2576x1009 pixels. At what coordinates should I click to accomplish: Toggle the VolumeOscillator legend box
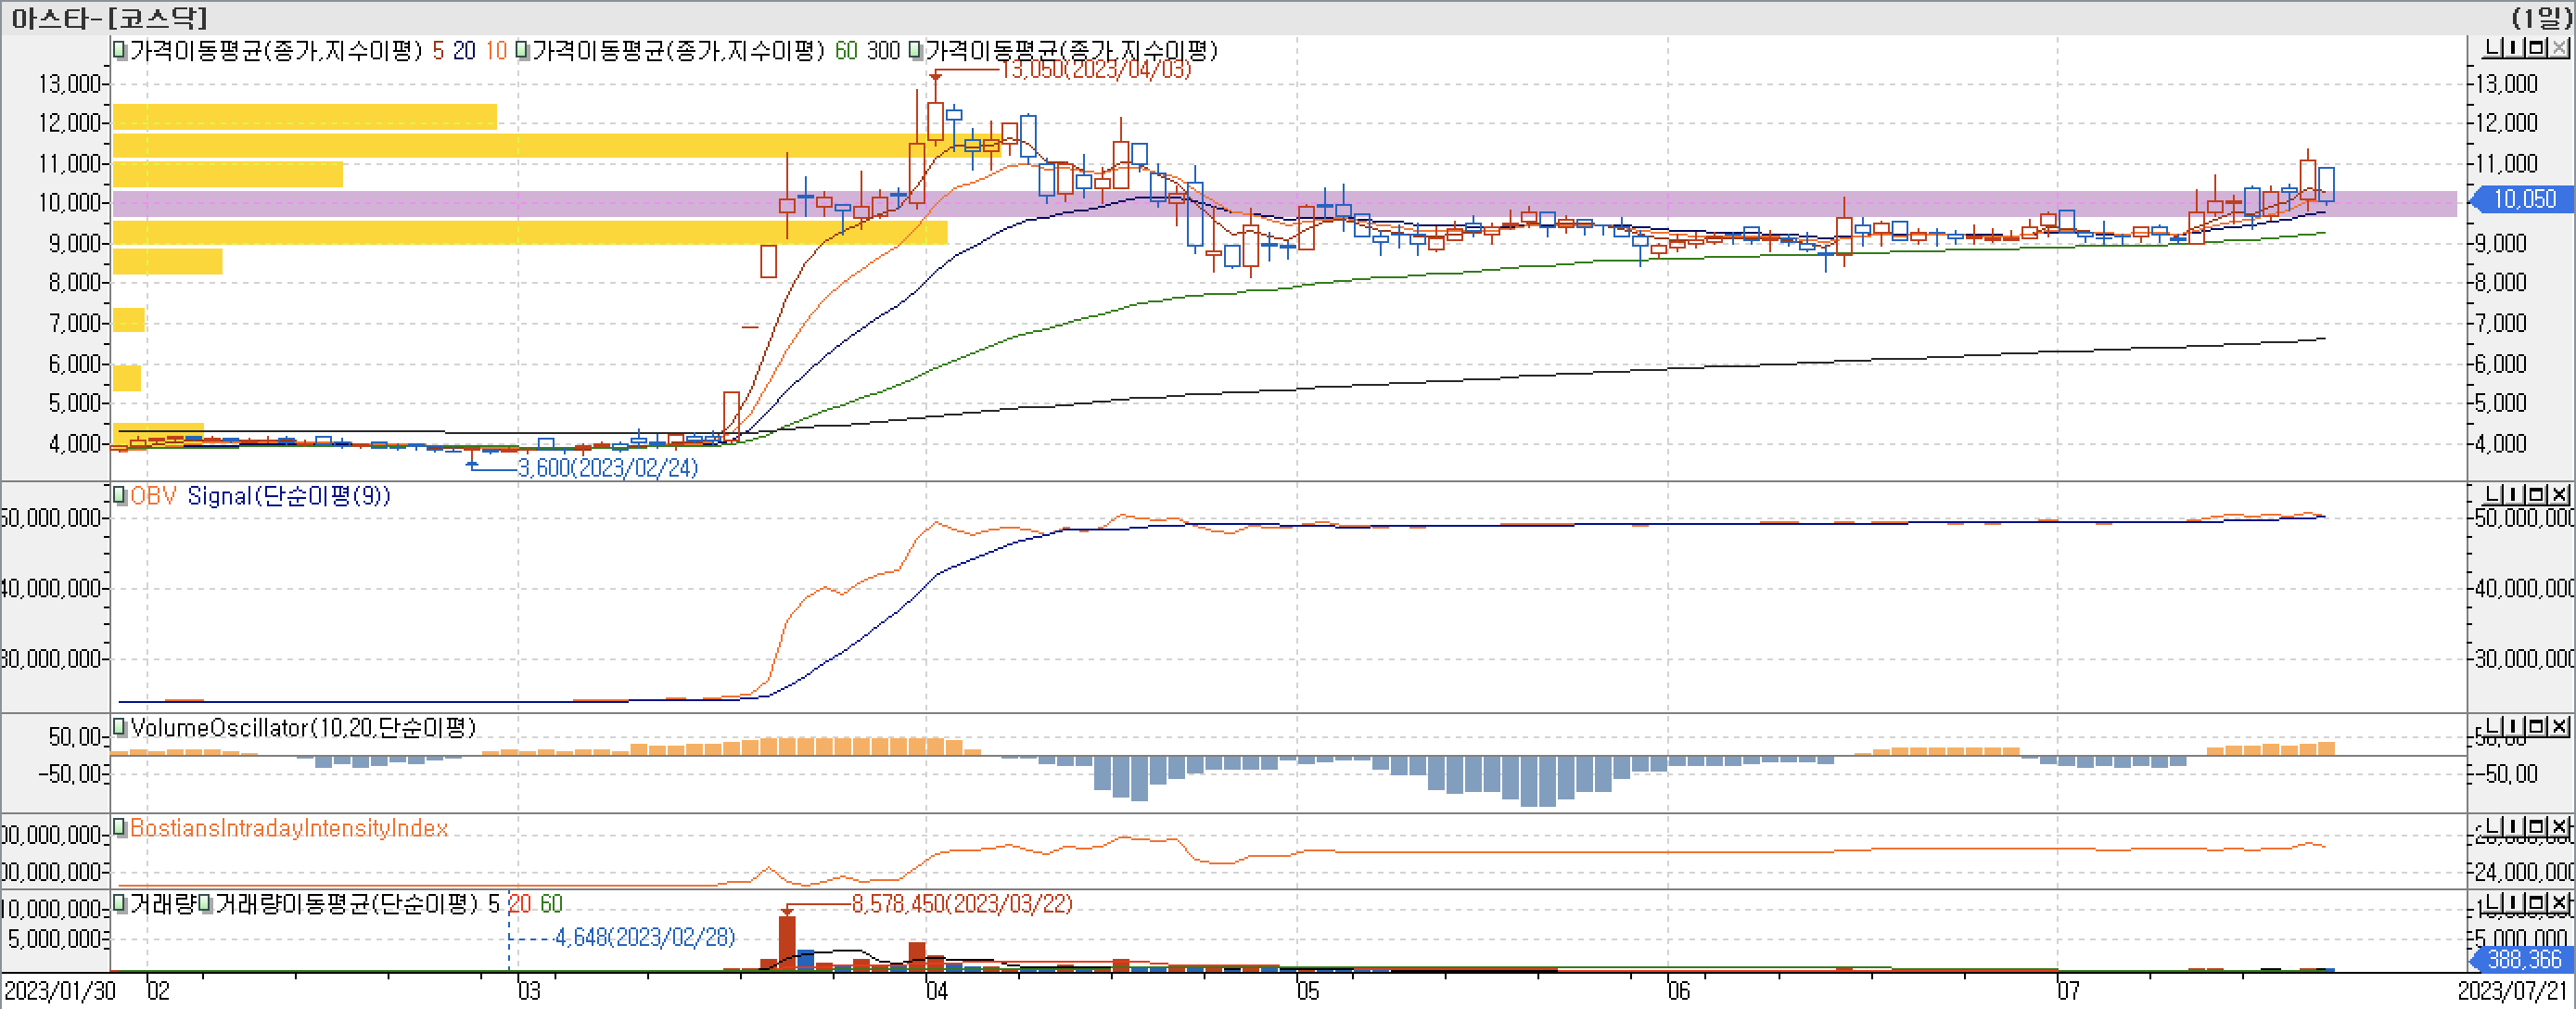[120, 727]
